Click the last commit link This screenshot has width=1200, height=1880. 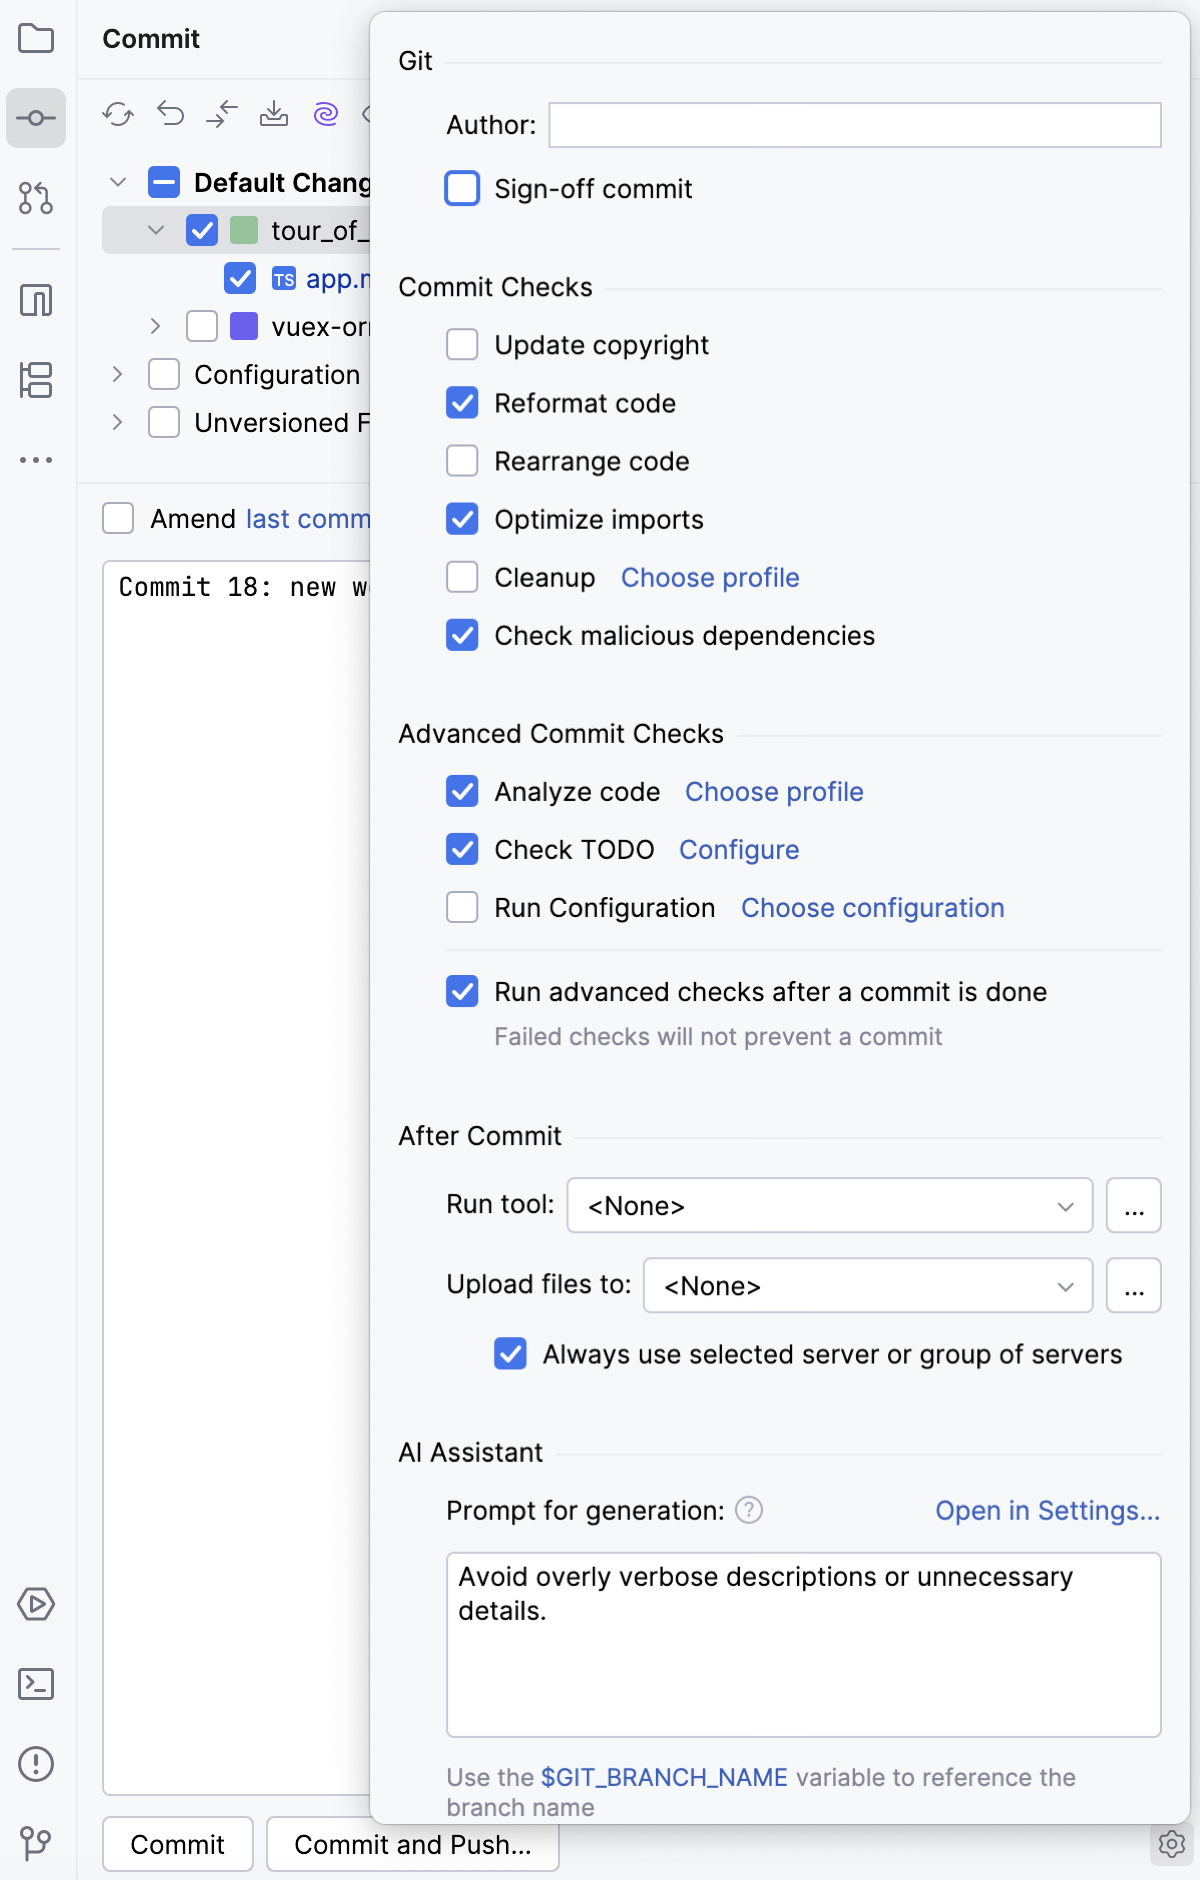[x=308, y=519]
